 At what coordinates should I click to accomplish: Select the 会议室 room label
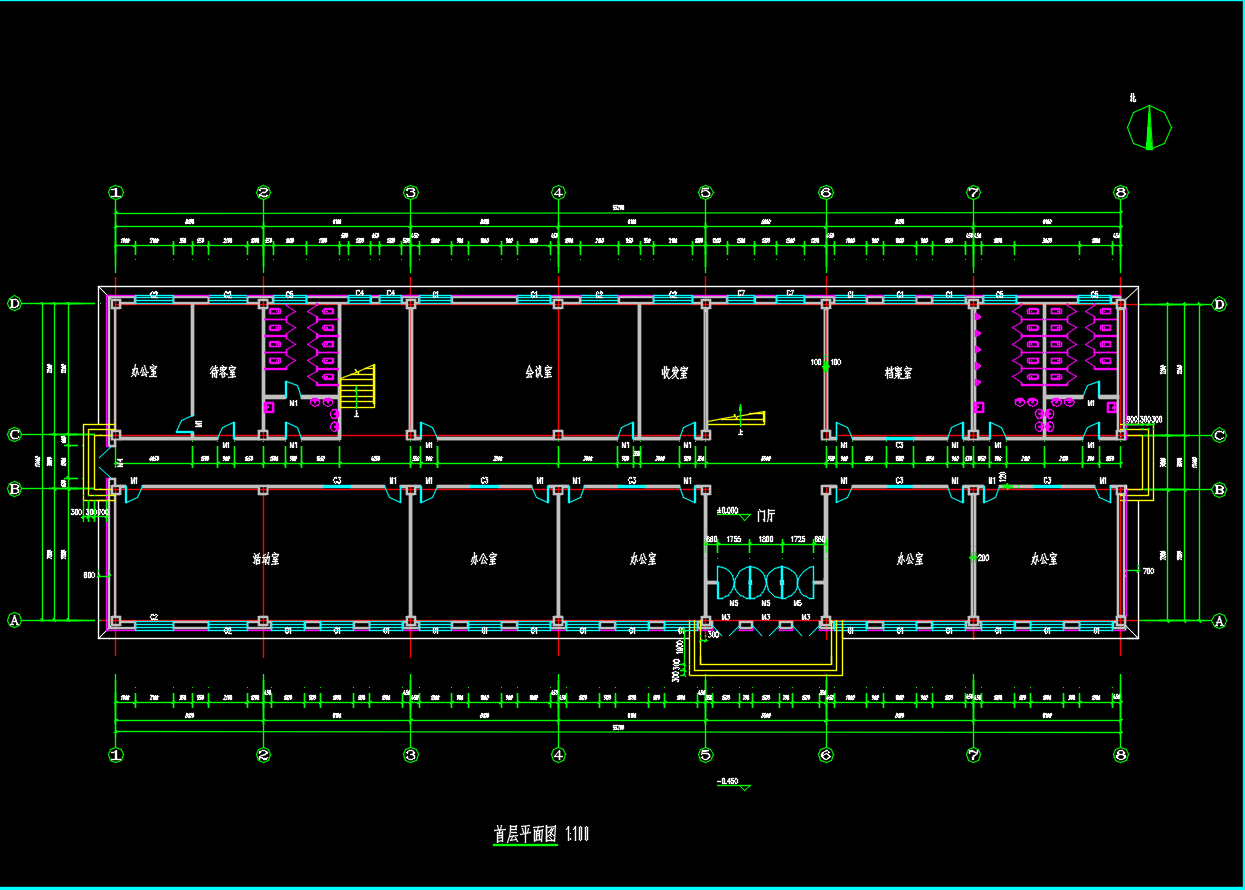coord(538,372)
